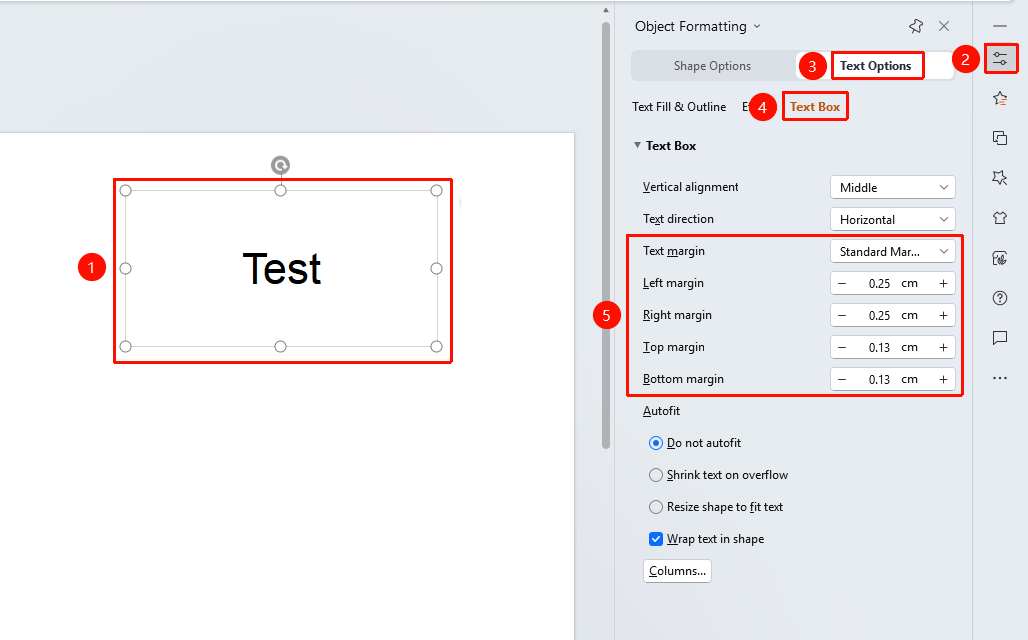Pin the Object Formatting panel

tap(916, 26)
